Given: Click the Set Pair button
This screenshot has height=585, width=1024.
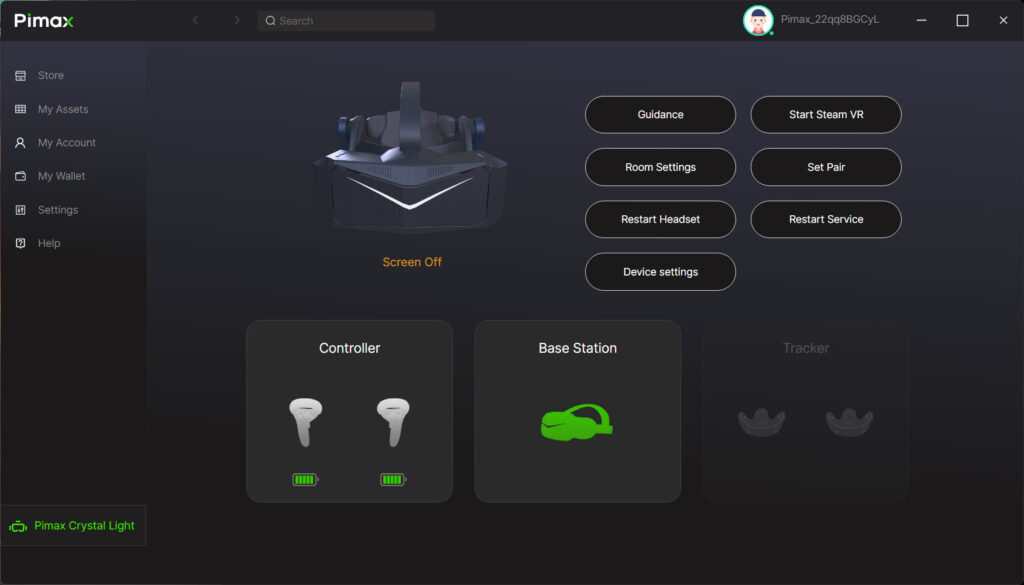Looking at the screenshot, I should [826, 167].
